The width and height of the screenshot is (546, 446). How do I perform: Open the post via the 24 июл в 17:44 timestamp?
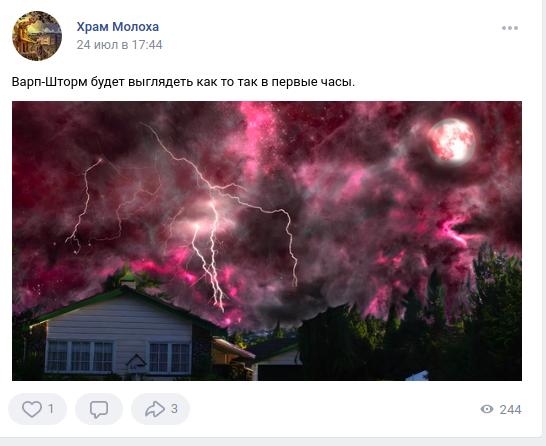pos(119,45)
